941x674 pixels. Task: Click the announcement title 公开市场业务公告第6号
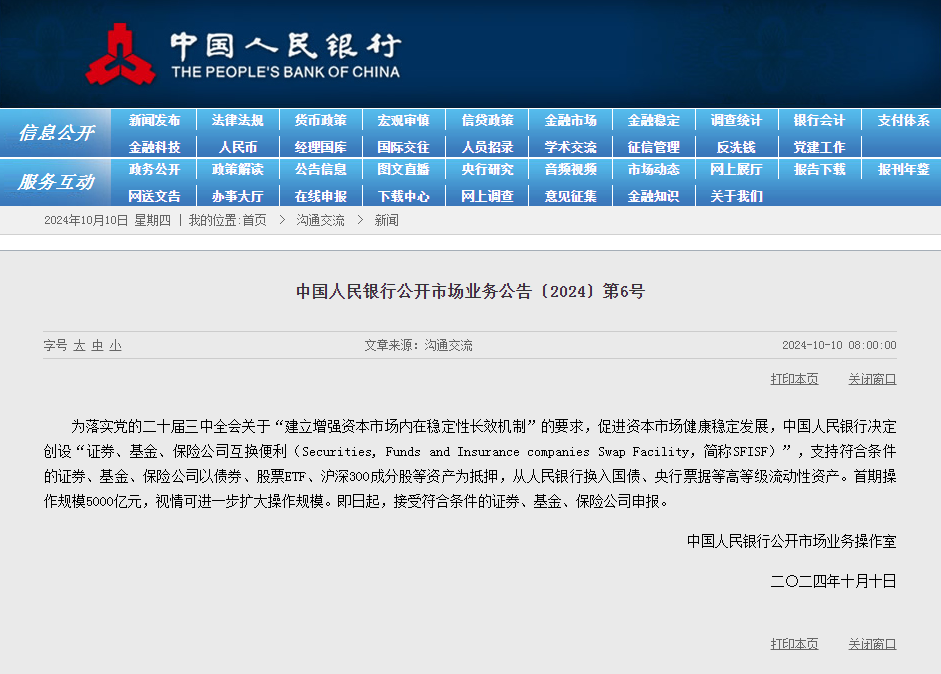470,292
